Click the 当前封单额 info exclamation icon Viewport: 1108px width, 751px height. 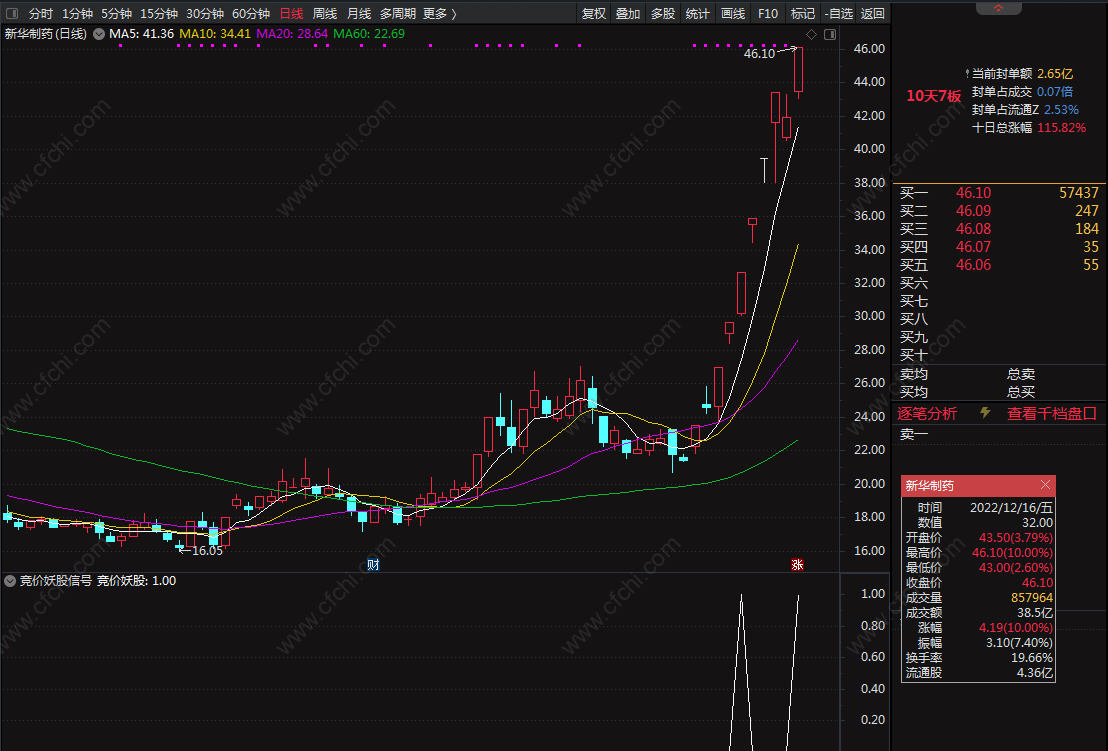967,73
